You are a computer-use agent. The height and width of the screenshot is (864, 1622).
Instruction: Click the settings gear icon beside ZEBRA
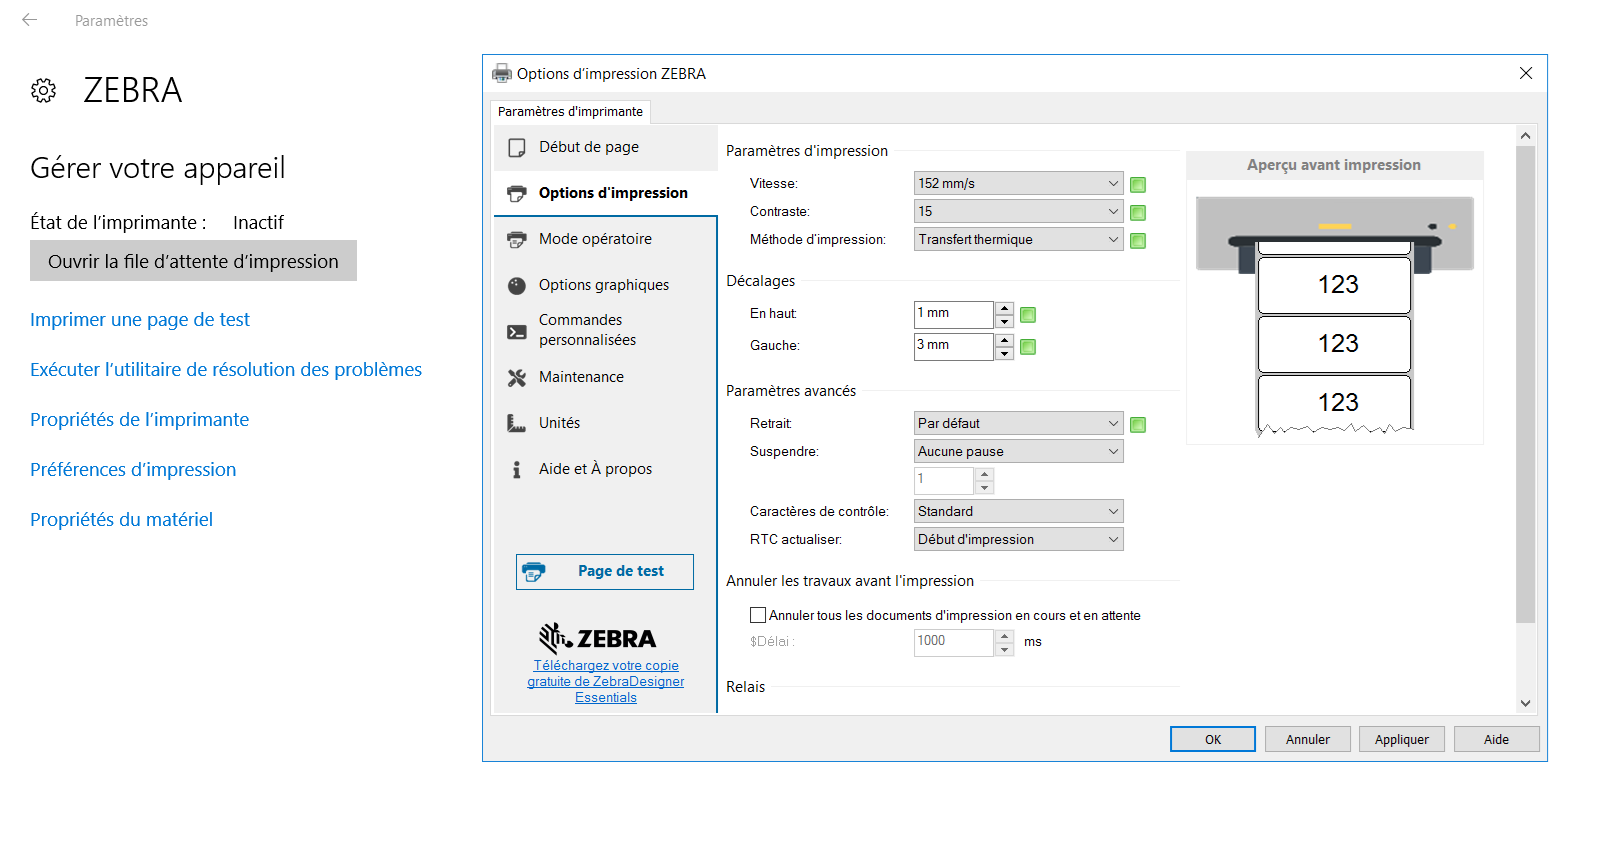tap(43, 91)
